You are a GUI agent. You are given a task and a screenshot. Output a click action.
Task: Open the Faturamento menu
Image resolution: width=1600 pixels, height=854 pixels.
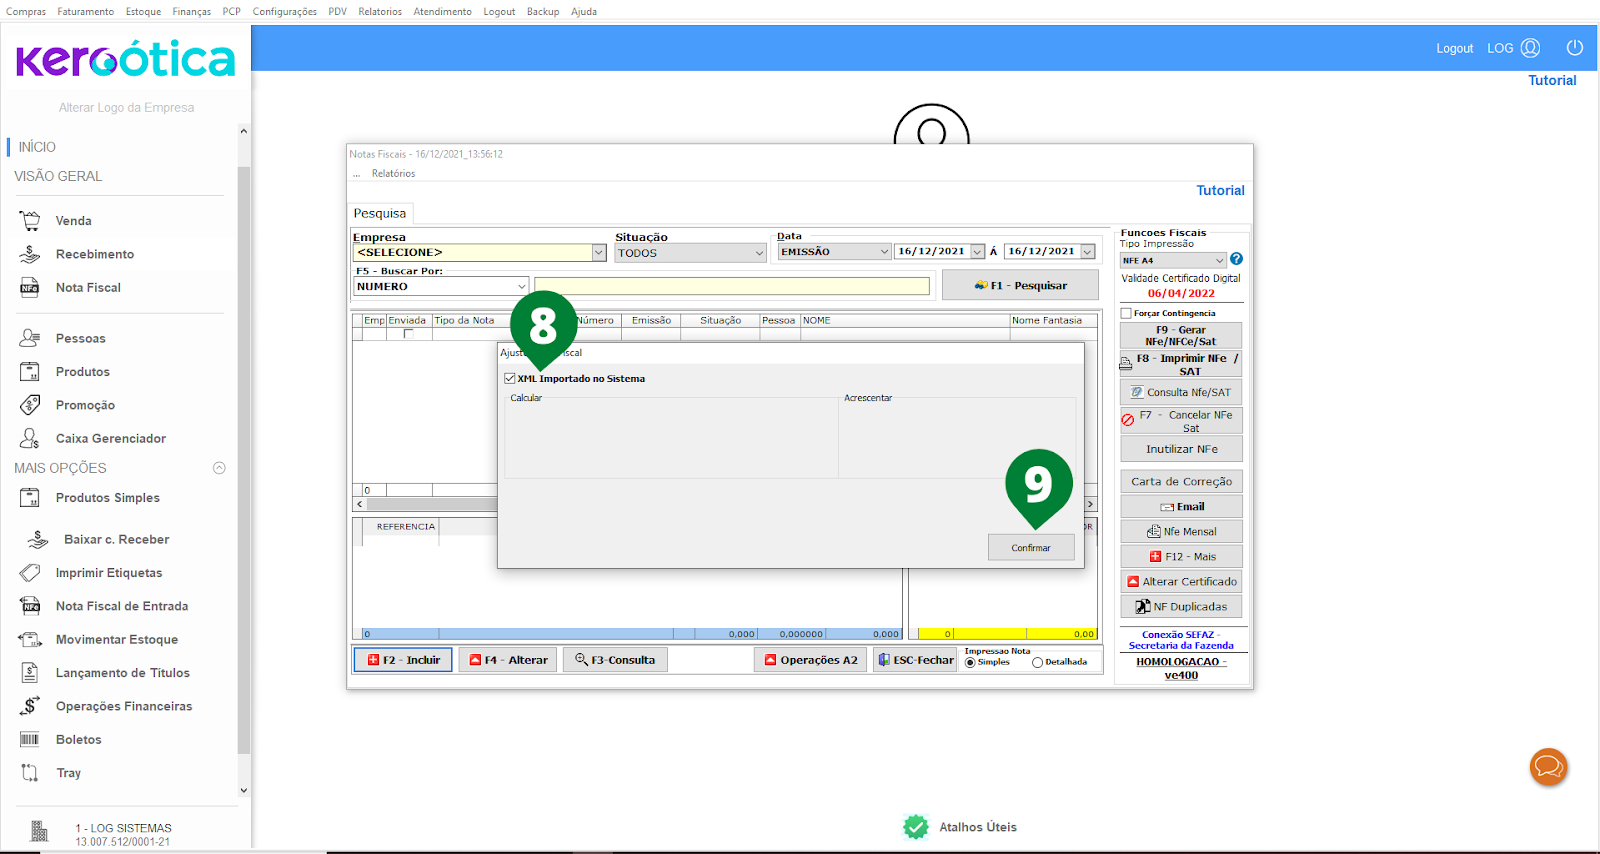(x=86, y=12)
